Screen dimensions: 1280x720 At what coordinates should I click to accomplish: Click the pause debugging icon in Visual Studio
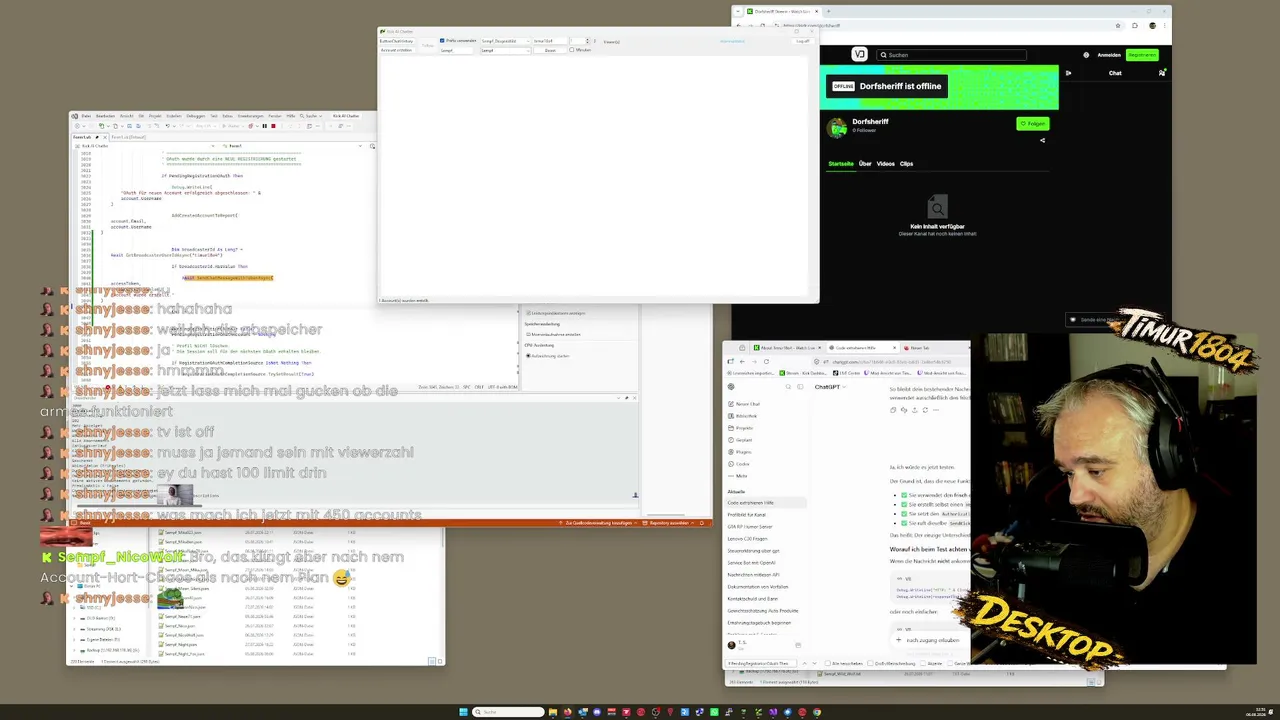[x=264, y=126]
